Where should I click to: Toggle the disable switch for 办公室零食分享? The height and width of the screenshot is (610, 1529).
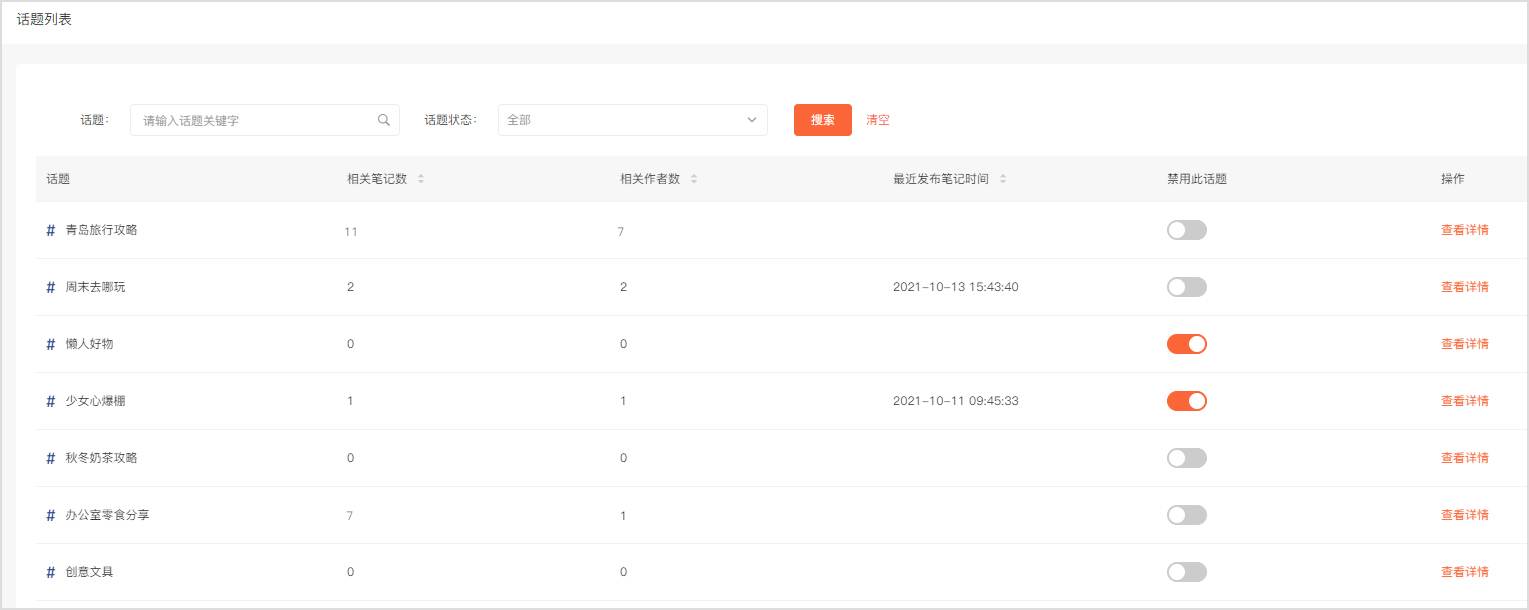(1186, 515)
